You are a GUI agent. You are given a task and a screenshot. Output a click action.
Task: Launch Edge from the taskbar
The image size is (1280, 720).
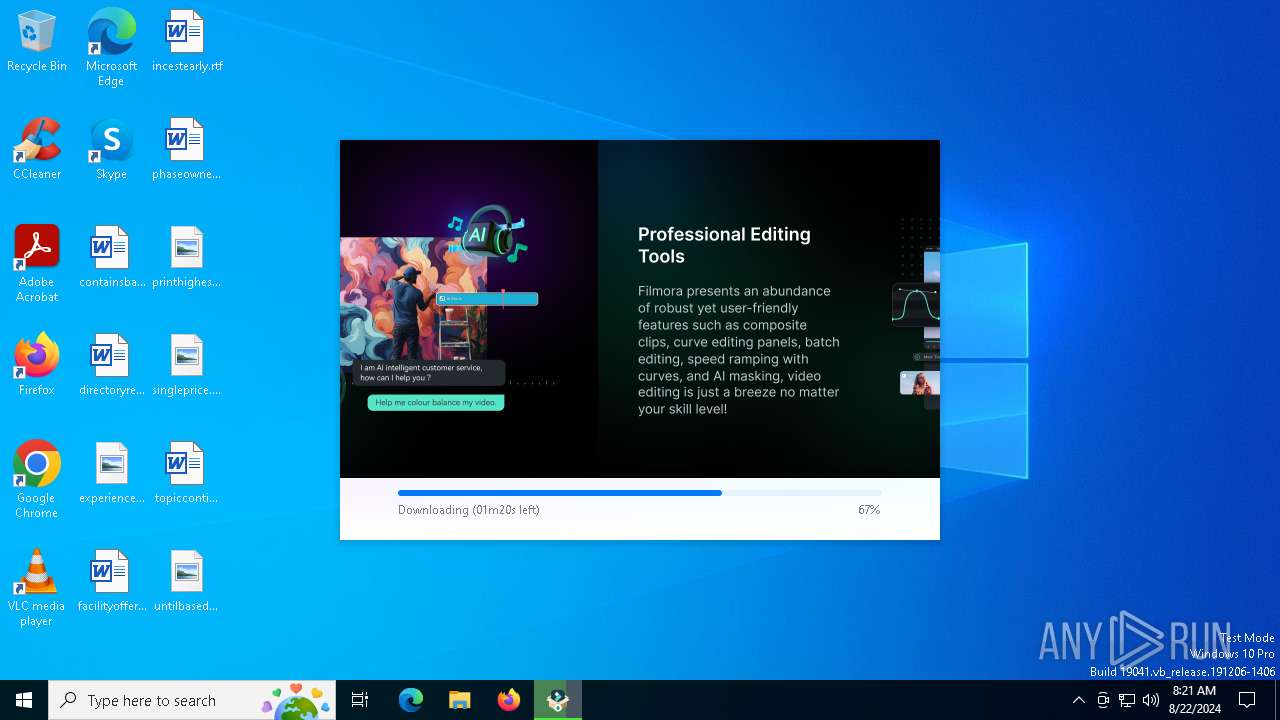[411, 700]
